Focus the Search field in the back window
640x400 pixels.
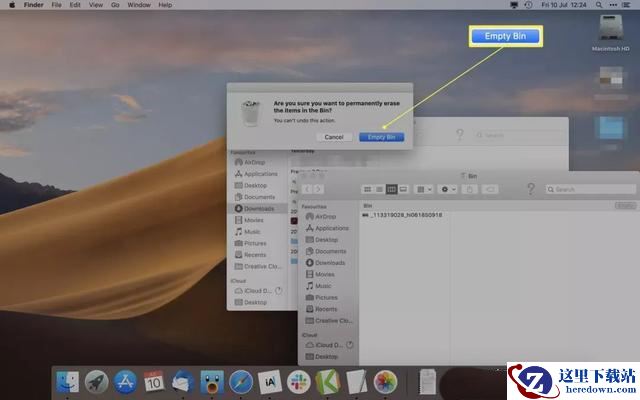tap(519, 135)
